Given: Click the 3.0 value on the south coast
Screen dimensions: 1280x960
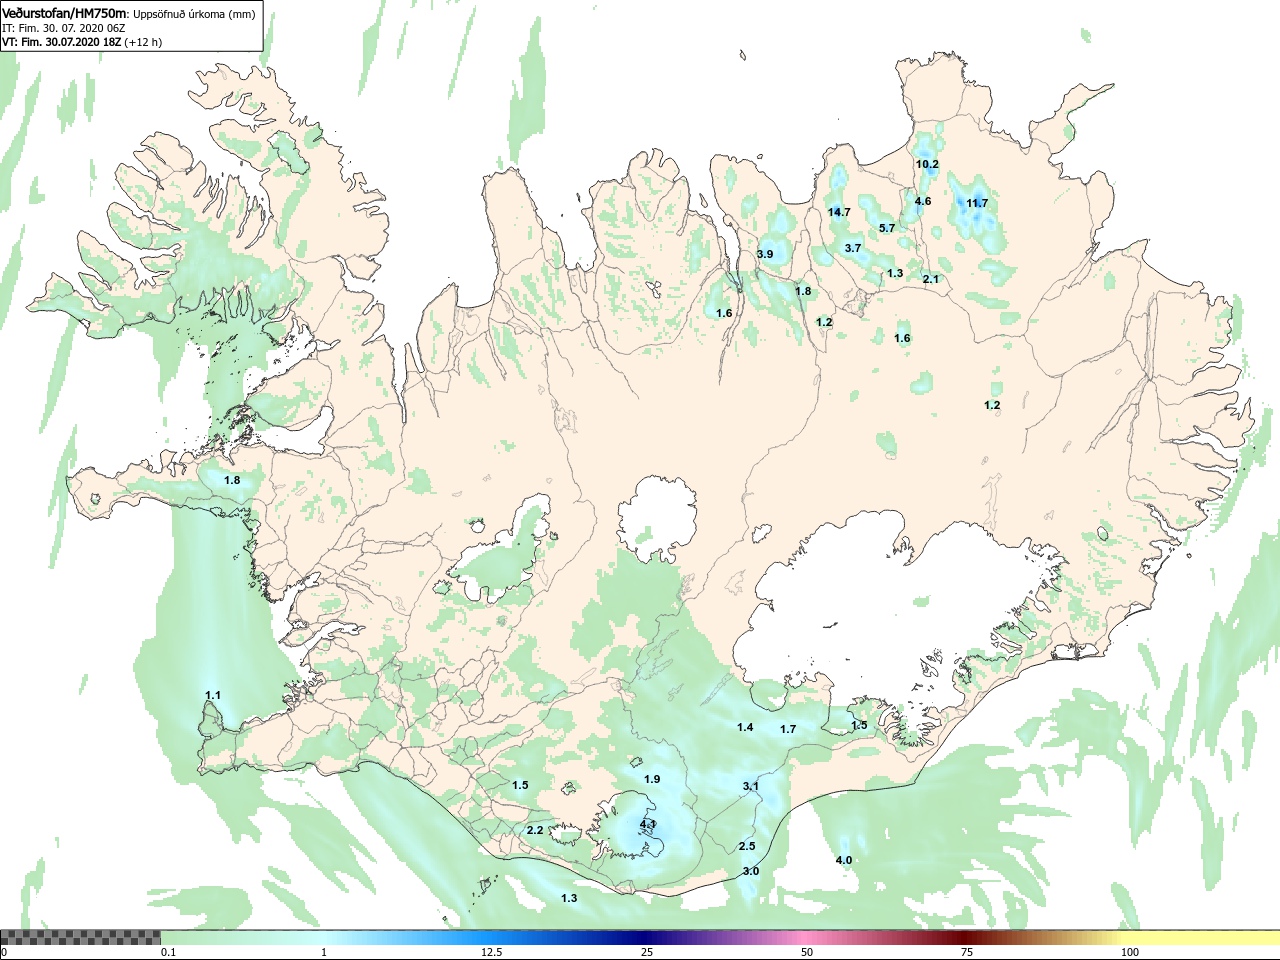Looking at the screenshot, I should coord(751,871).
